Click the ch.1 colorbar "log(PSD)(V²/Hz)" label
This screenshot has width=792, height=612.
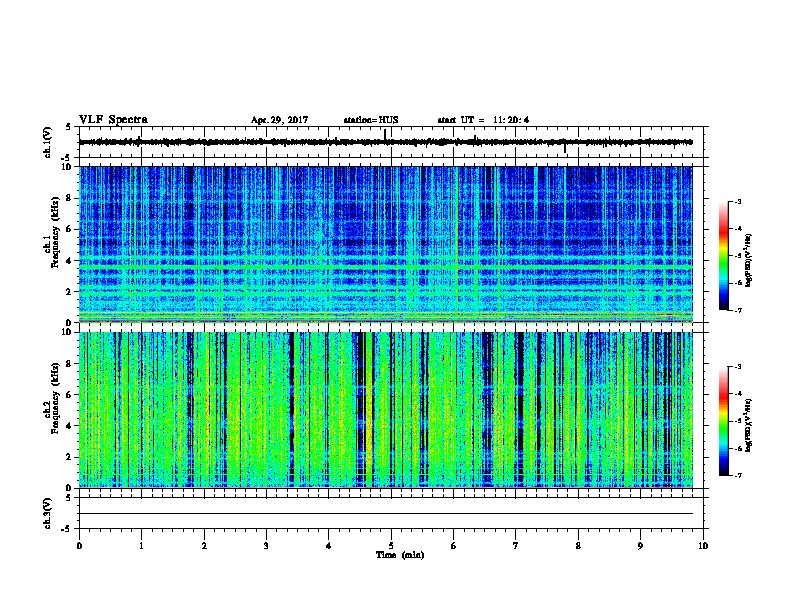[x=748, y=260]
